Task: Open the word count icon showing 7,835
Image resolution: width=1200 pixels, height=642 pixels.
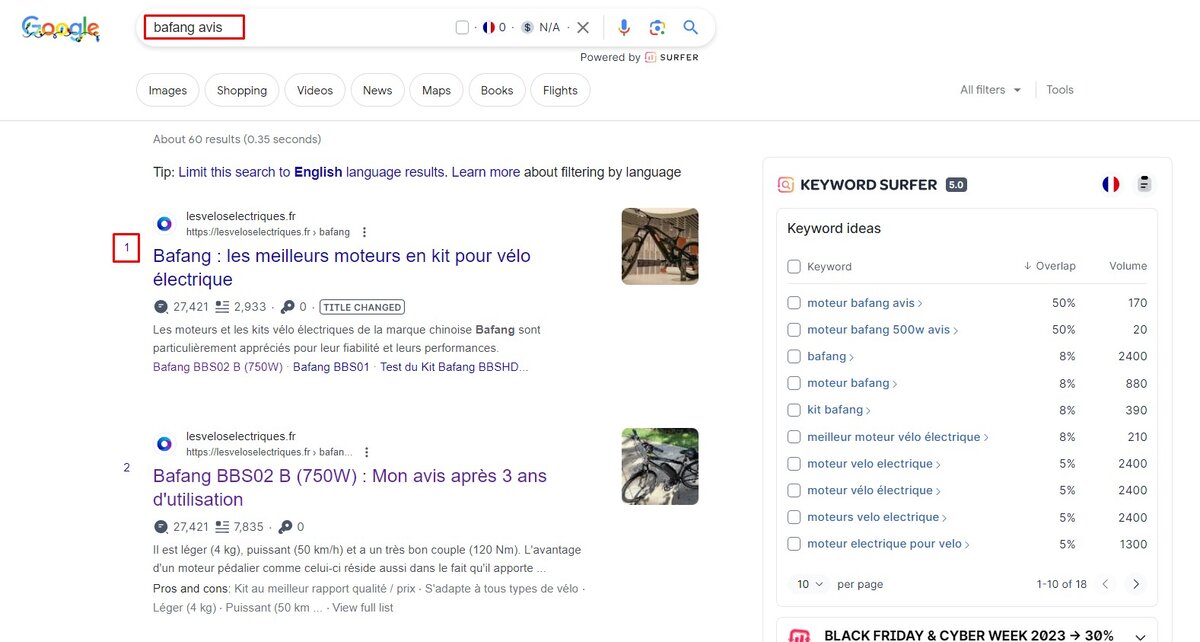Action: coord(222,527)
